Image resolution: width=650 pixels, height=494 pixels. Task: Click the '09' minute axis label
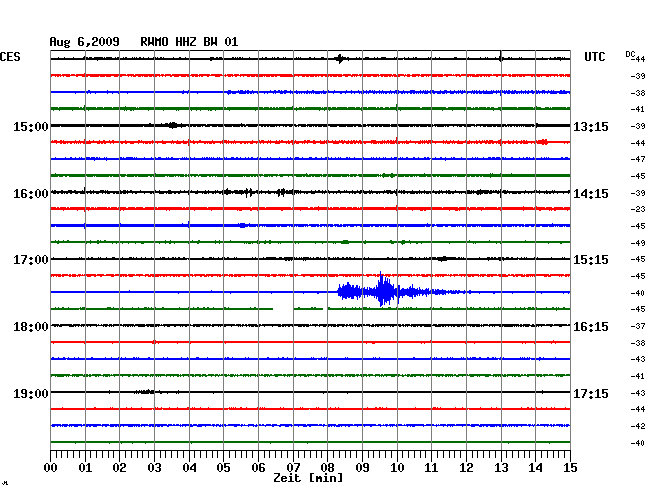tap(362, 468)
